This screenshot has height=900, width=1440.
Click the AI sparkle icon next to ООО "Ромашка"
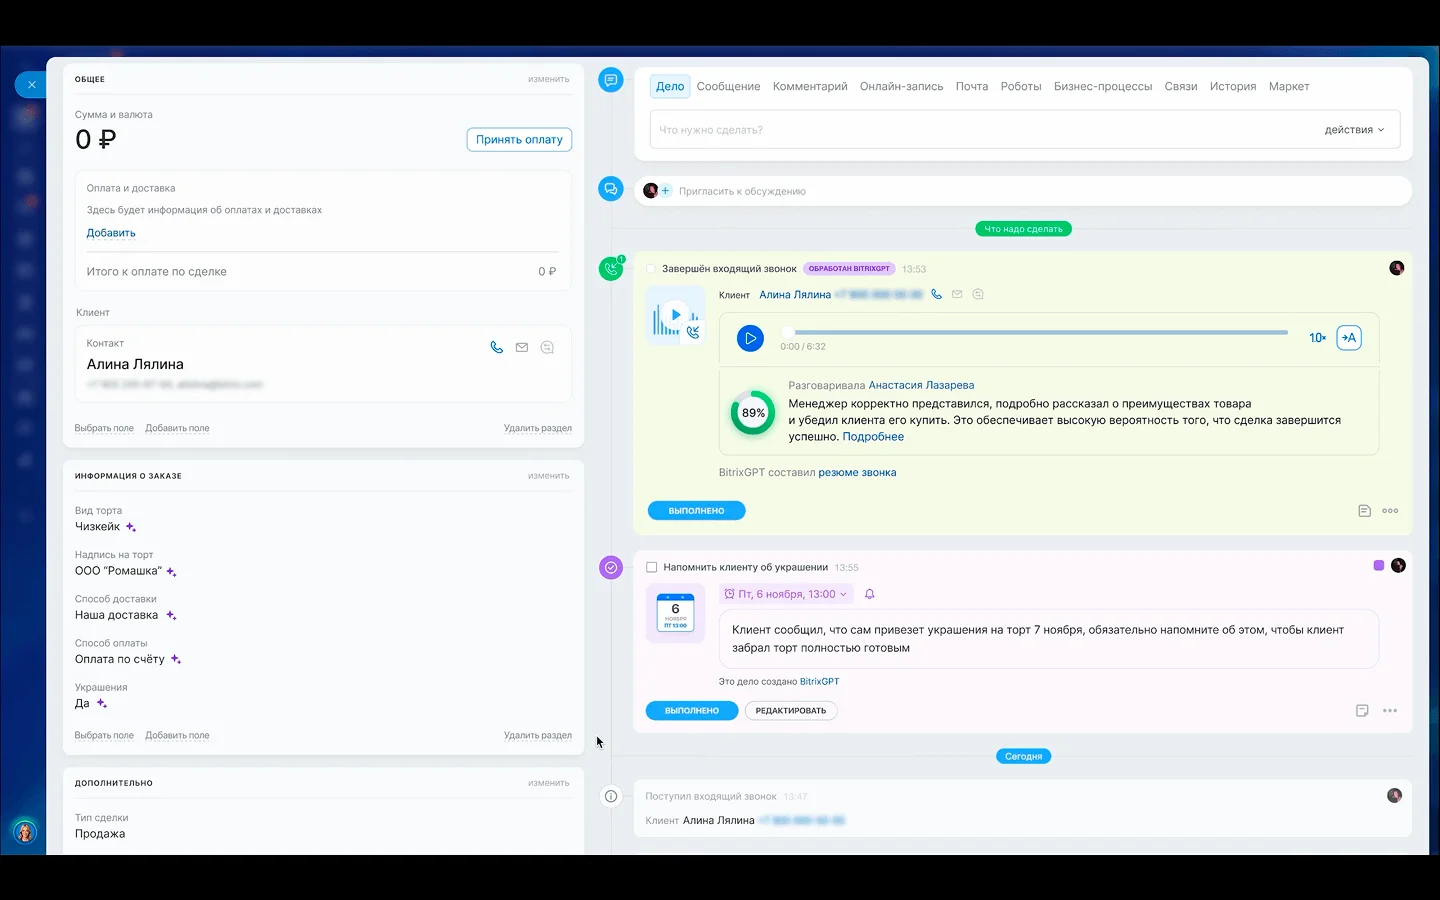click(x=172, y=572)
